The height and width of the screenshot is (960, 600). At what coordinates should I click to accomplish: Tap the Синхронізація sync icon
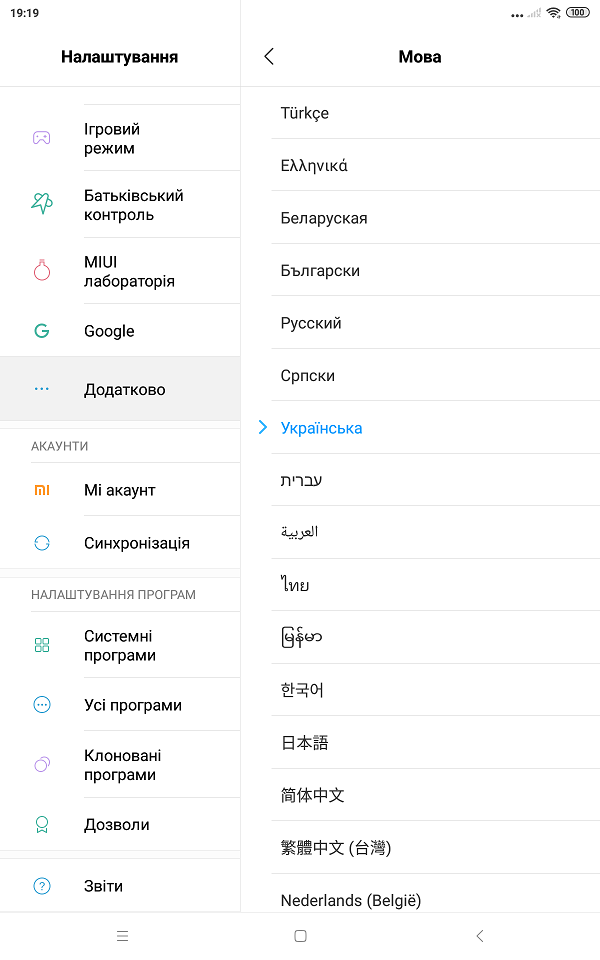coord(42,543)
